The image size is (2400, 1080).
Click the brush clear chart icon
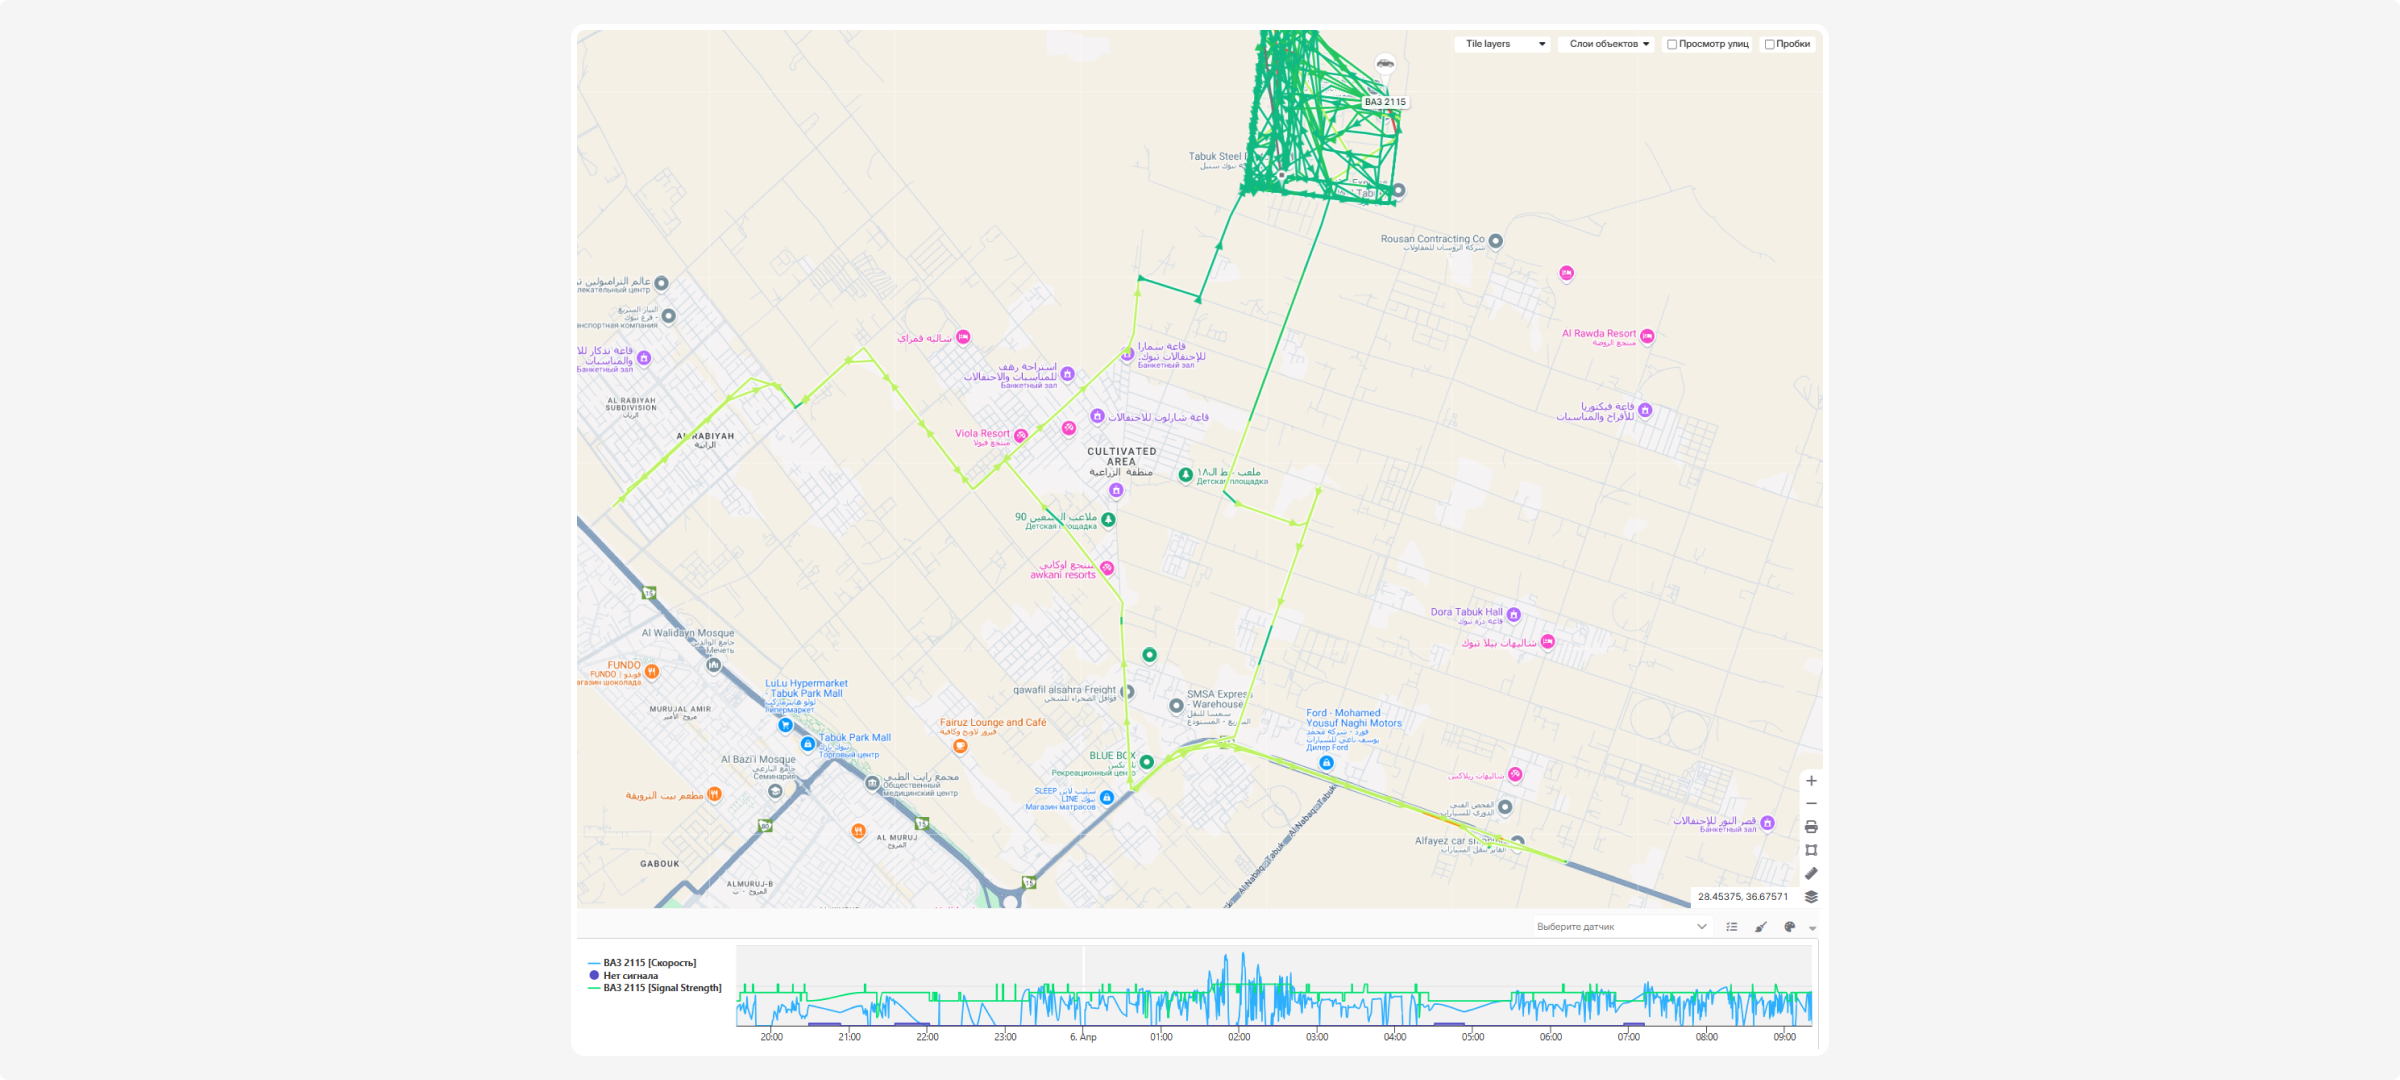pyautogui.click(x=1761, y=927)
